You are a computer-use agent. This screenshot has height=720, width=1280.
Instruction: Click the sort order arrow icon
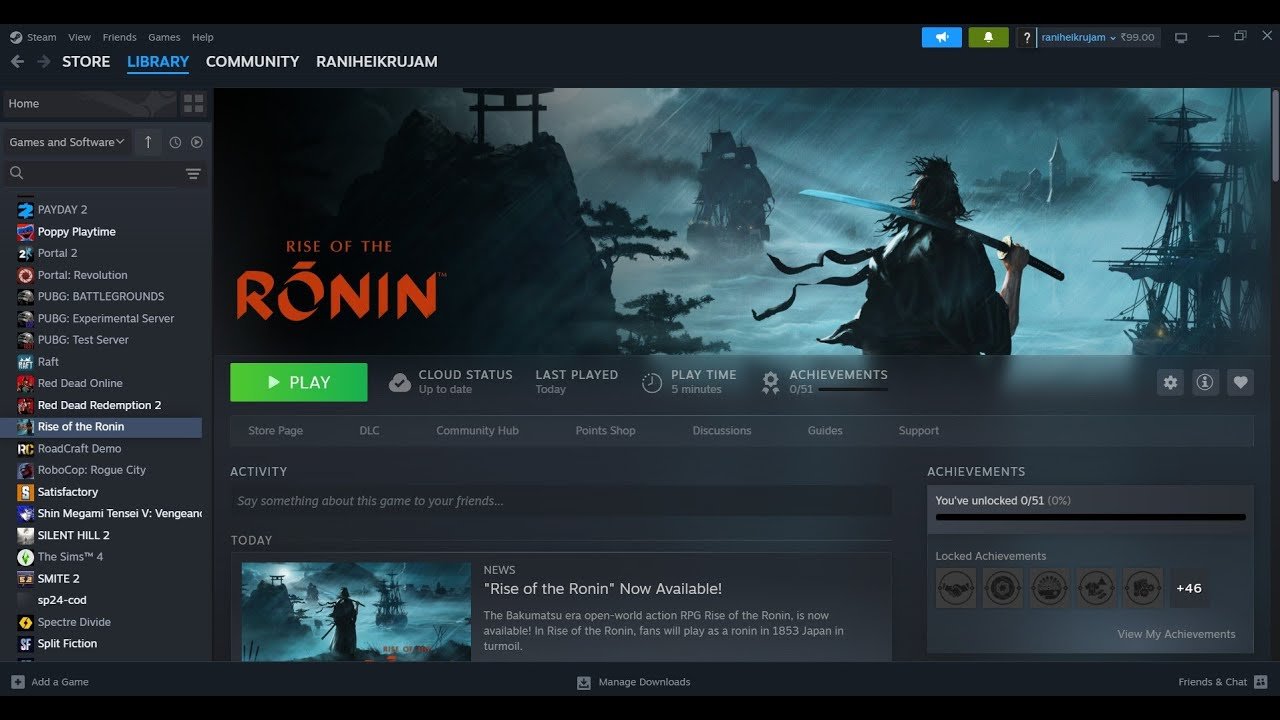[148, 142]
